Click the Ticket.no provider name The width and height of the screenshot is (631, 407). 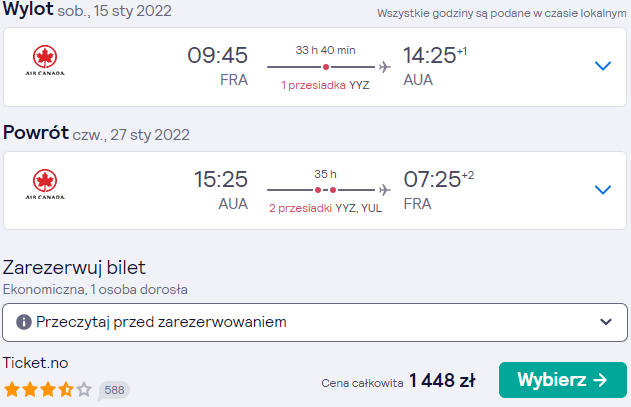click(x=35, y=363)
